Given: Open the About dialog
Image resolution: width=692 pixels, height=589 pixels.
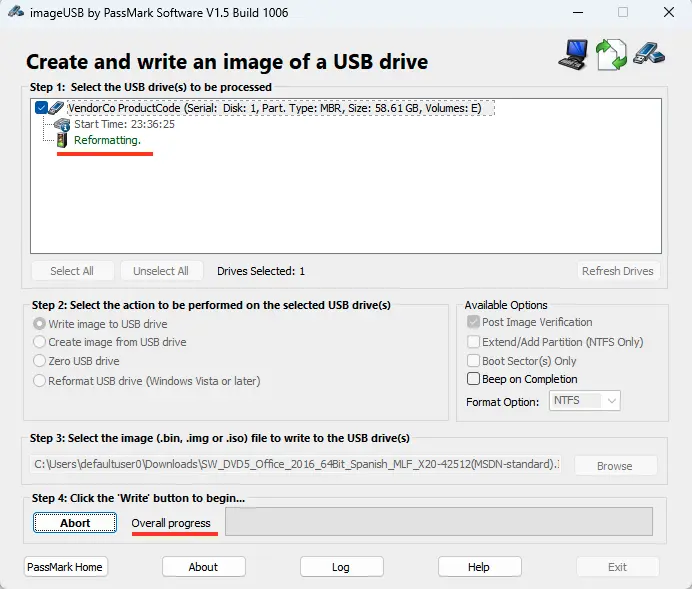Looking at the screenshot, I should click(x=203, y=567).
